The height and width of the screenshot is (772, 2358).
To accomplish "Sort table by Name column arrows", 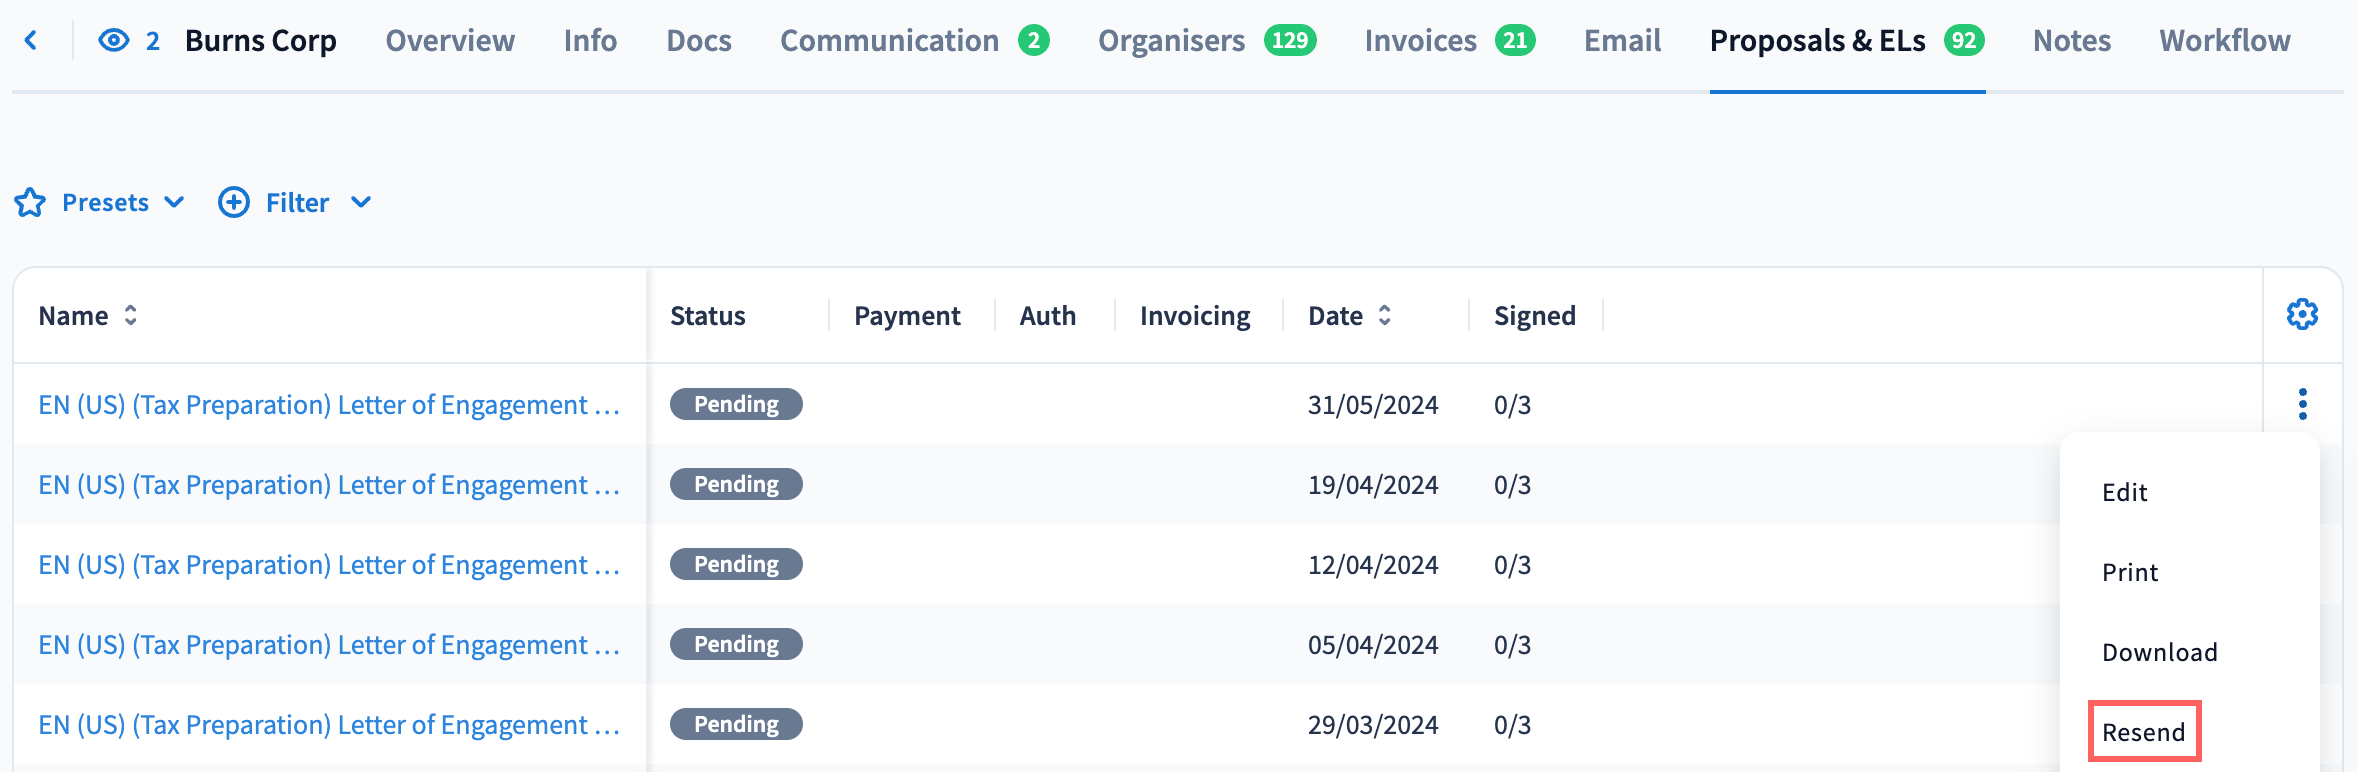I will tap(130, 316).
